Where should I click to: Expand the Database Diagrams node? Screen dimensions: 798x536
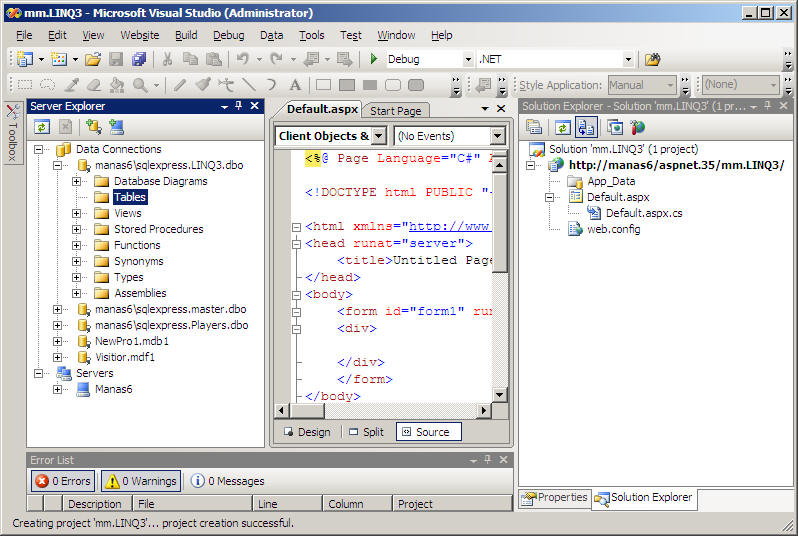point(76,181)
